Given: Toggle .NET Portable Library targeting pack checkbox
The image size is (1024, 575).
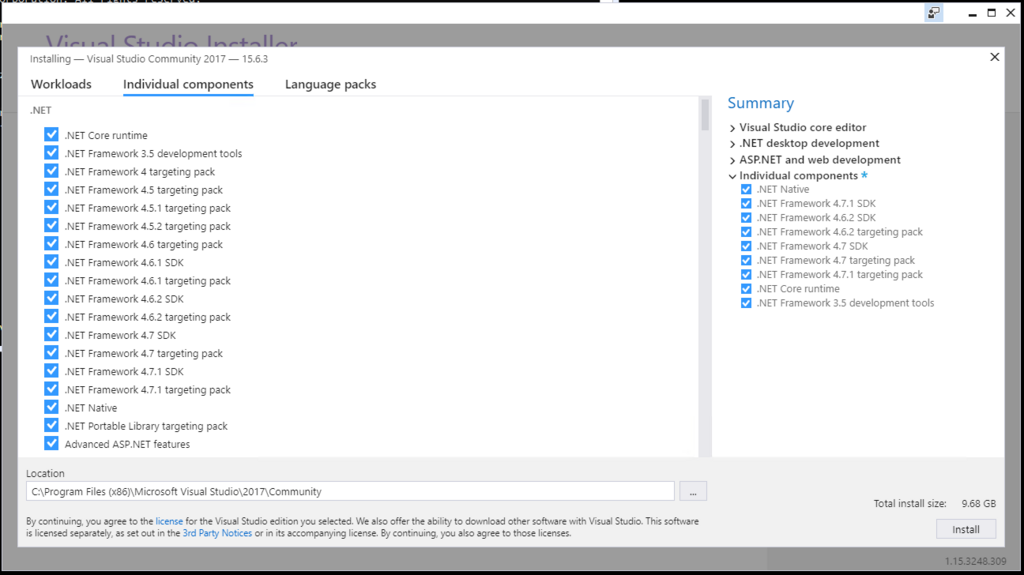Looking at the screenshot, I should point(51,425).
